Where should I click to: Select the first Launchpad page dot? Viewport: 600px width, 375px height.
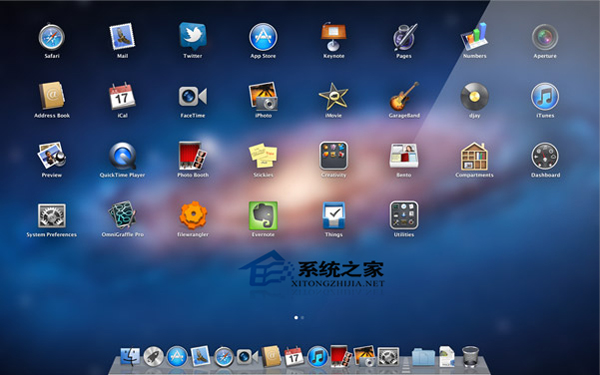tap(296, 318)
